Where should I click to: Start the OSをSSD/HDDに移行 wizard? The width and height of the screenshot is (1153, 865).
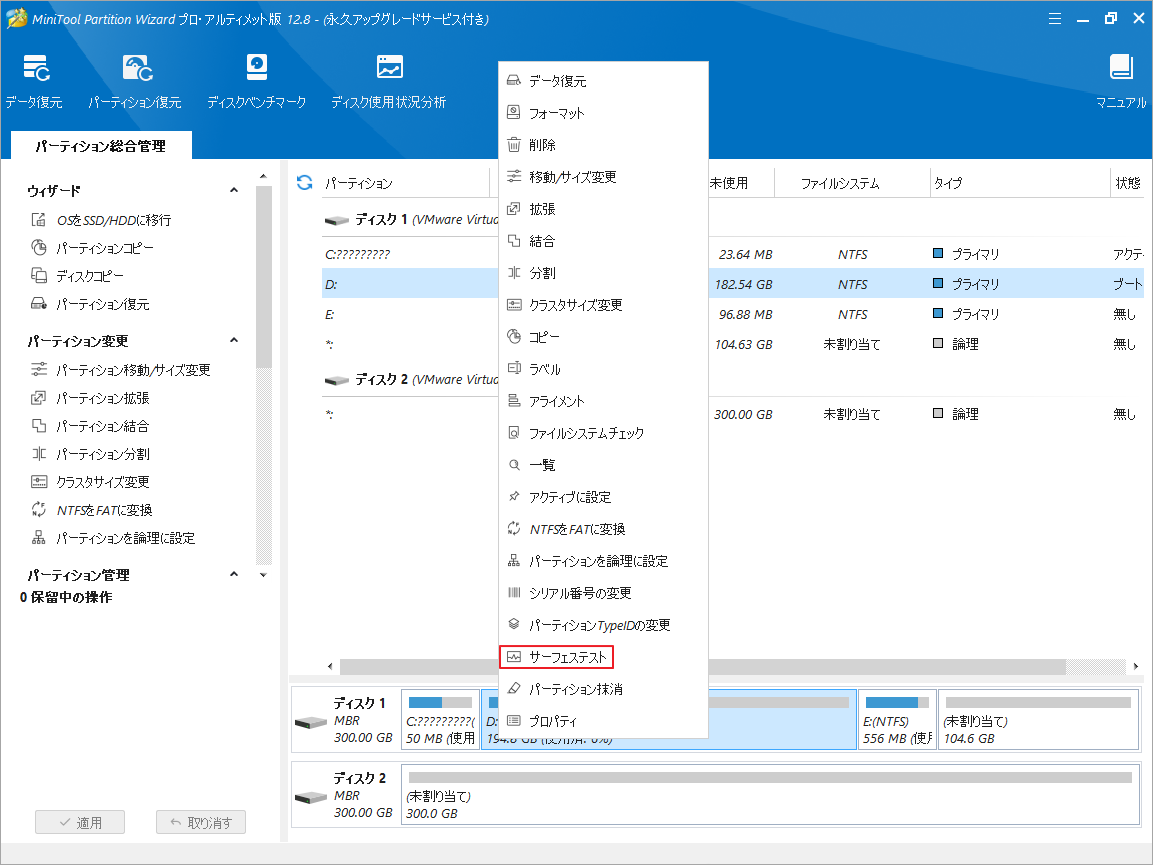tap(113, 220)
